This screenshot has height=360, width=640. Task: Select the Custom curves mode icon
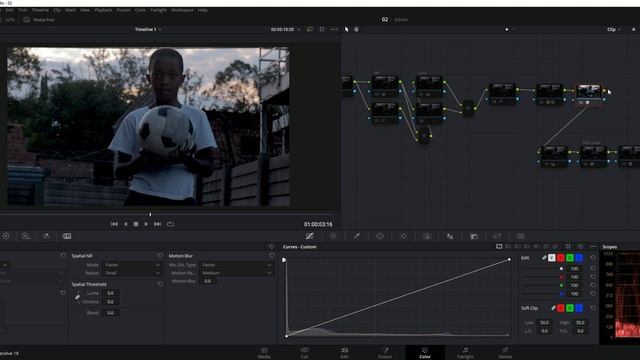pos(499,247)
